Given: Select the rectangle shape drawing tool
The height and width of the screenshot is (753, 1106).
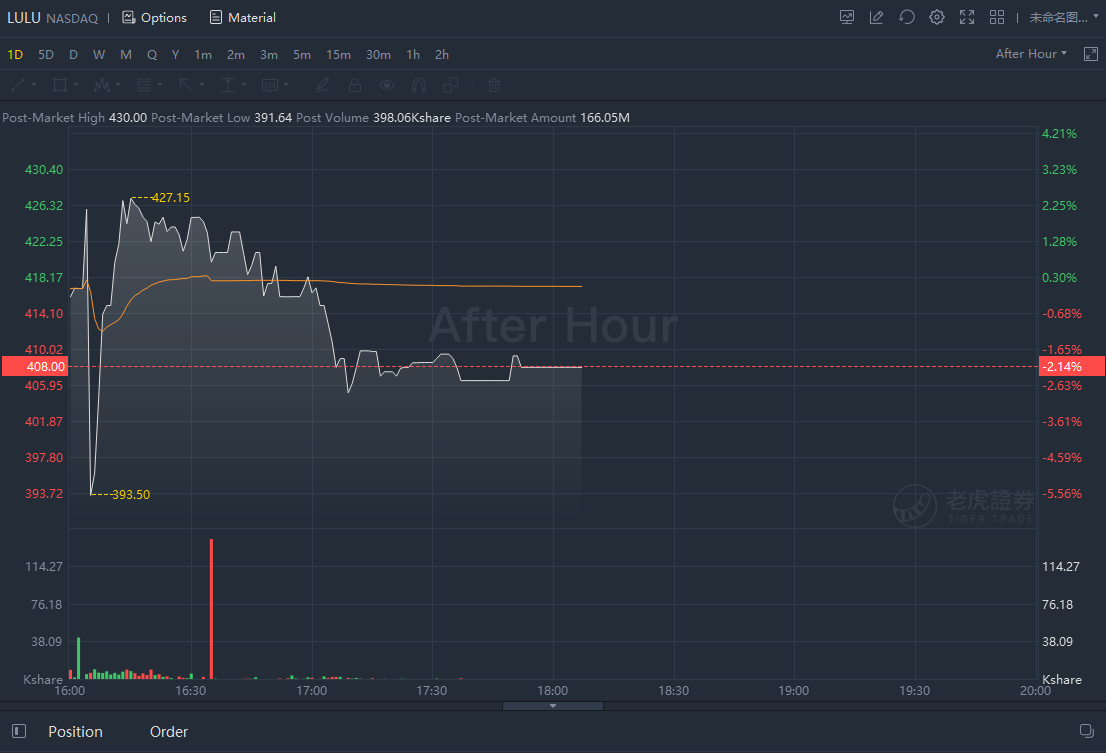Looking at the screenshot, I should point(60,85).
